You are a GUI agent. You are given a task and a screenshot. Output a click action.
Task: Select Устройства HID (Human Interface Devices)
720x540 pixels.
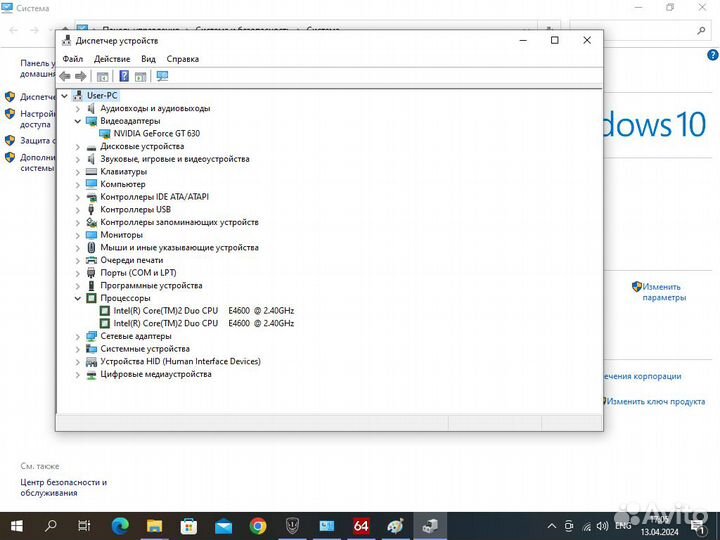coord(180,361)
